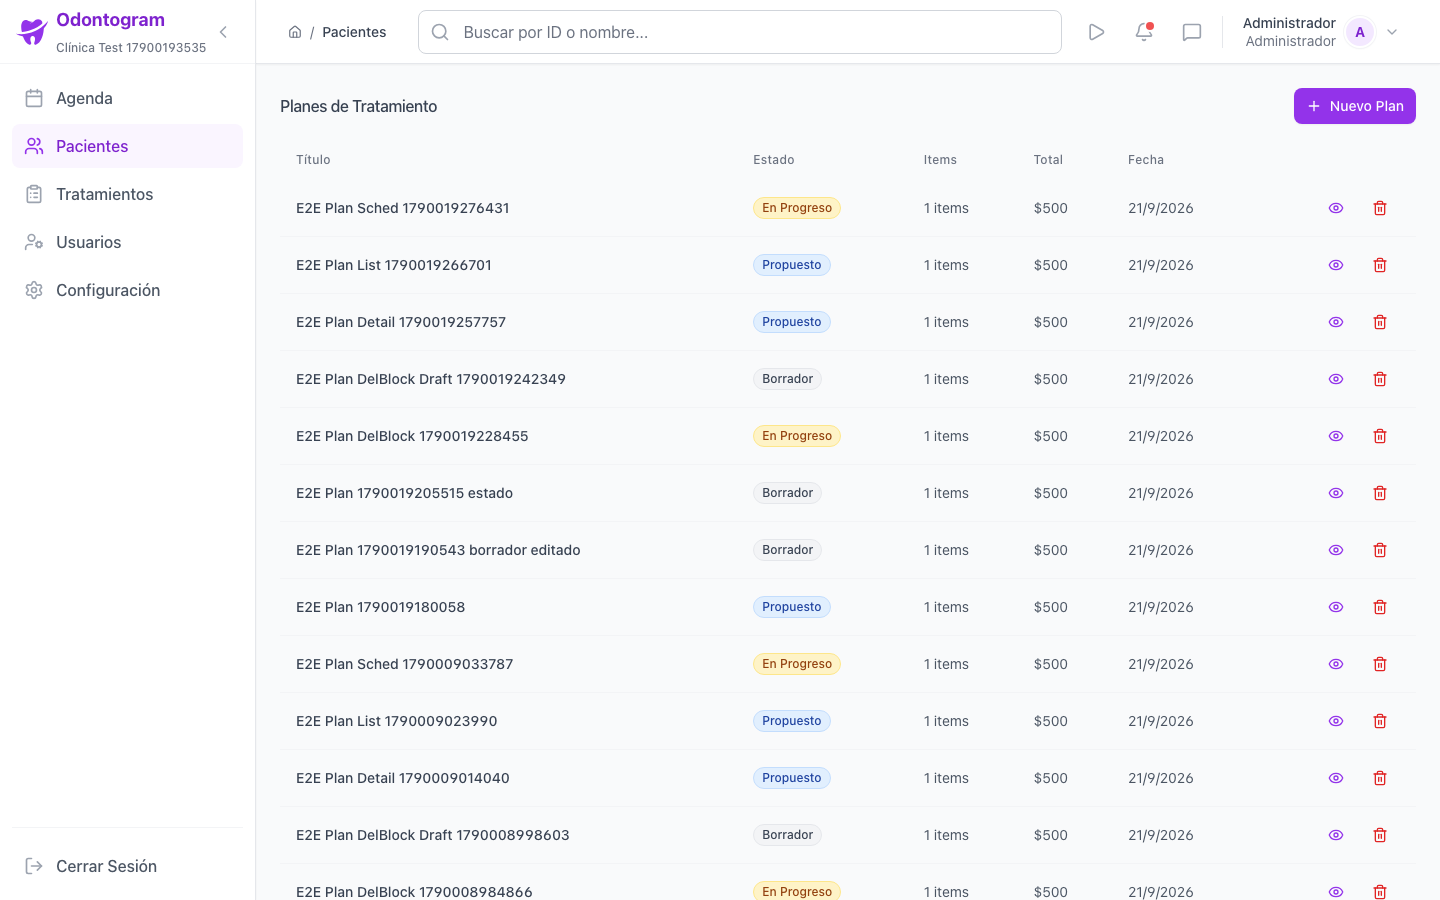The width and height of the screenshot is (1440, 900).
Task: Expand the Administrador user dropdown
Action: click(x=1392, y=32)
